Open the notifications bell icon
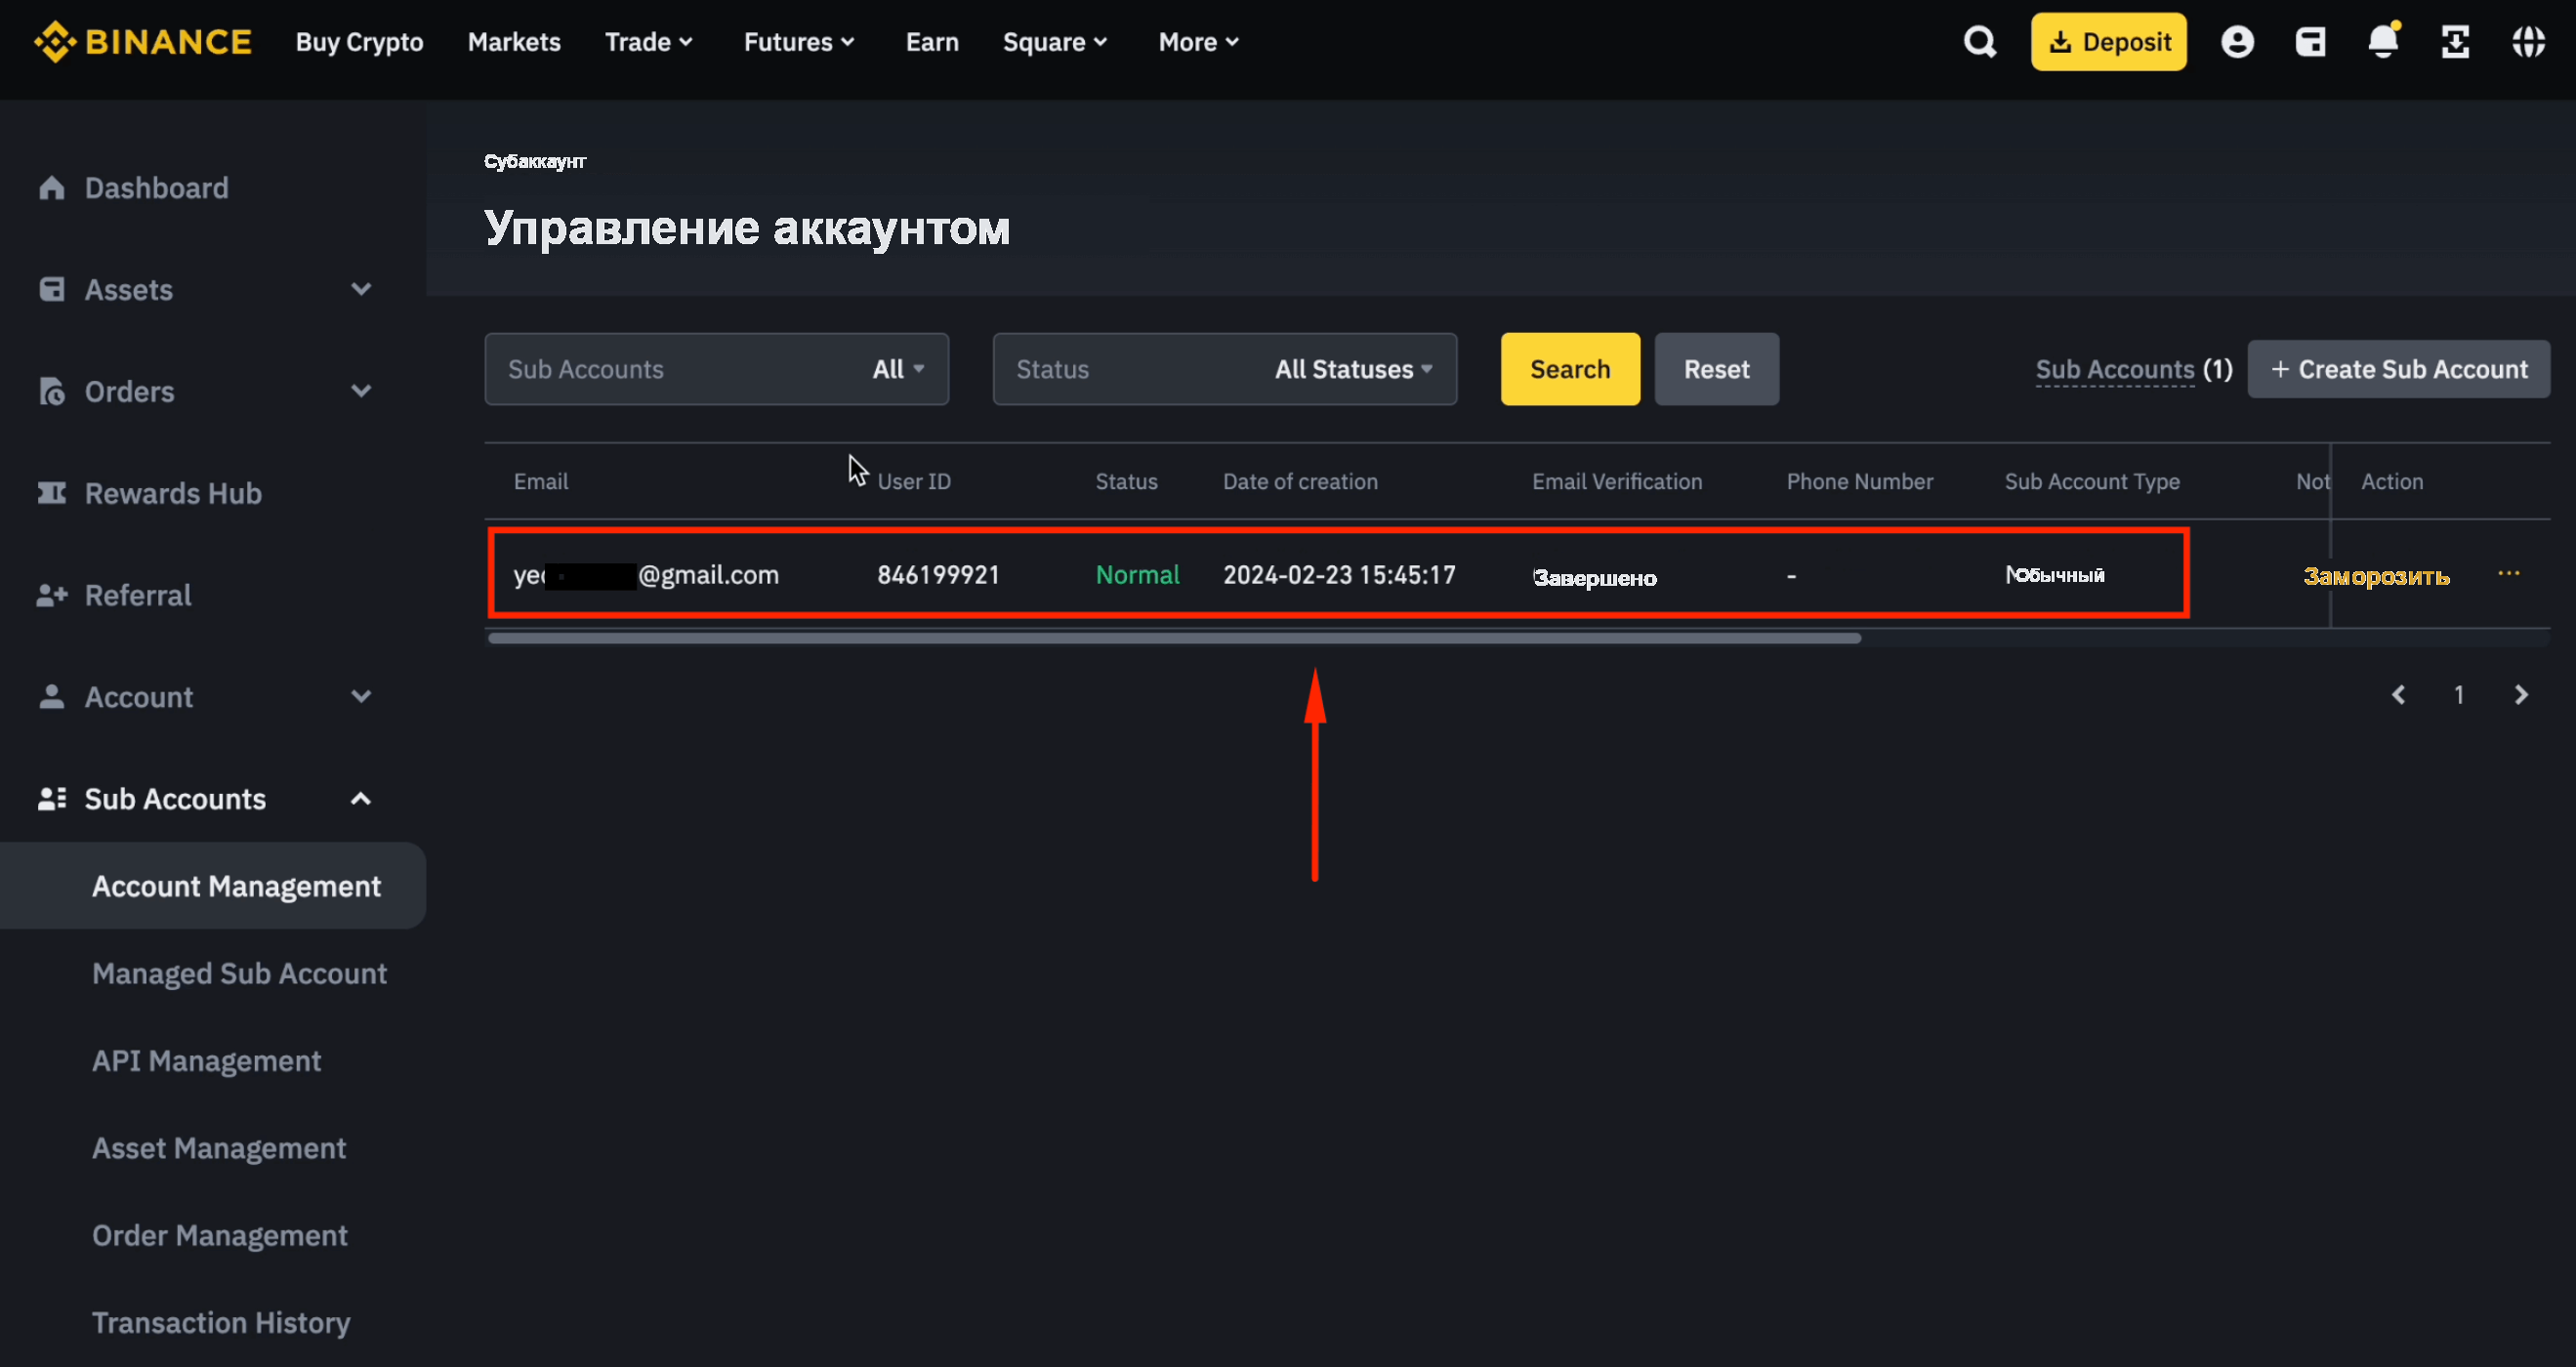 pyautogui.click(x=2384, y=40)
